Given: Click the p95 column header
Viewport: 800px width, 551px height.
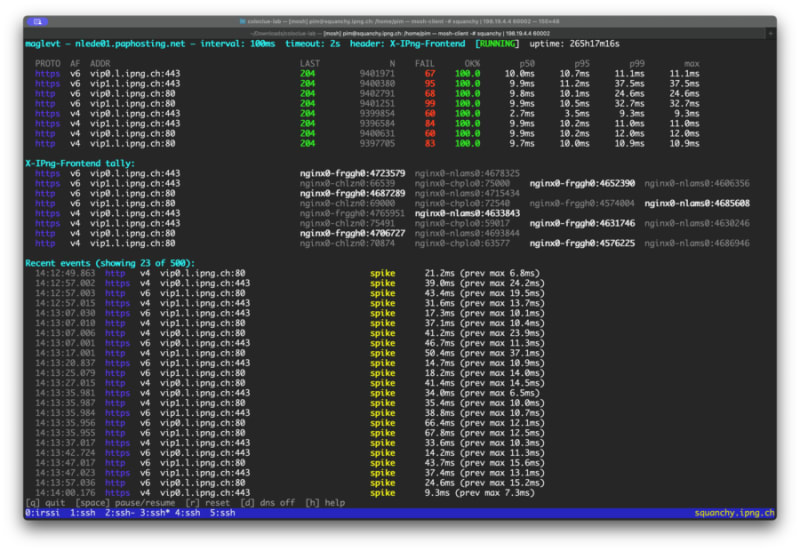Looking at the screenshot, I should (x=582, y=64).
